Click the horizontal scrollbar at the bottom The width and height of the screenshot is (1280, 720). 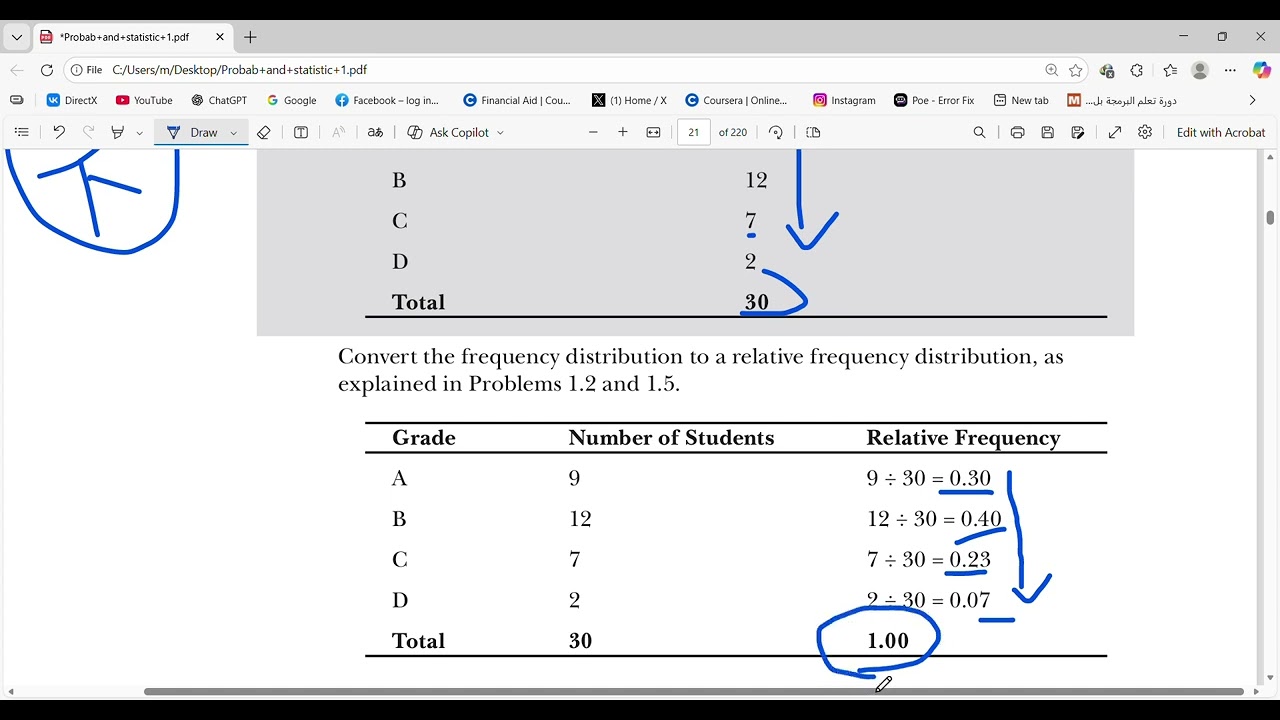(694, 691)
